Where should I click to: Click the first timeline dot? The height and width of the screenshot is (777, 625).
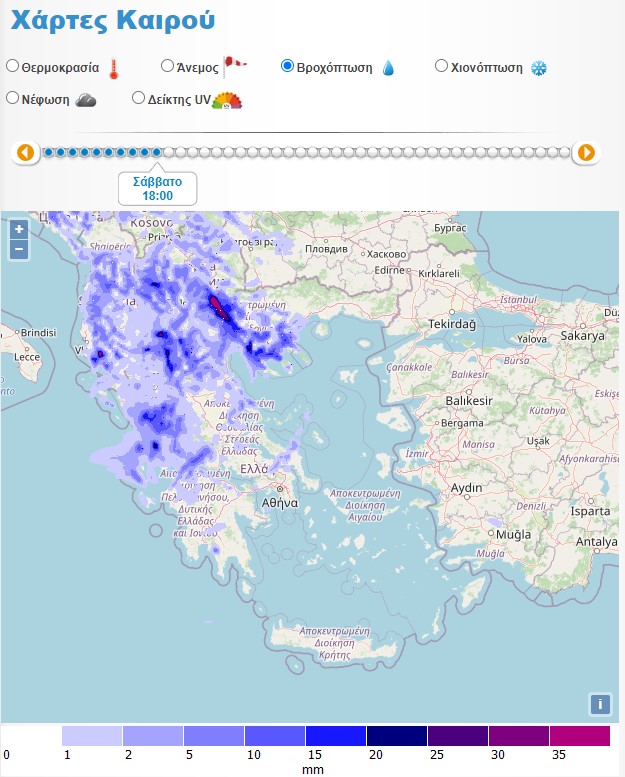pos(49,152)
